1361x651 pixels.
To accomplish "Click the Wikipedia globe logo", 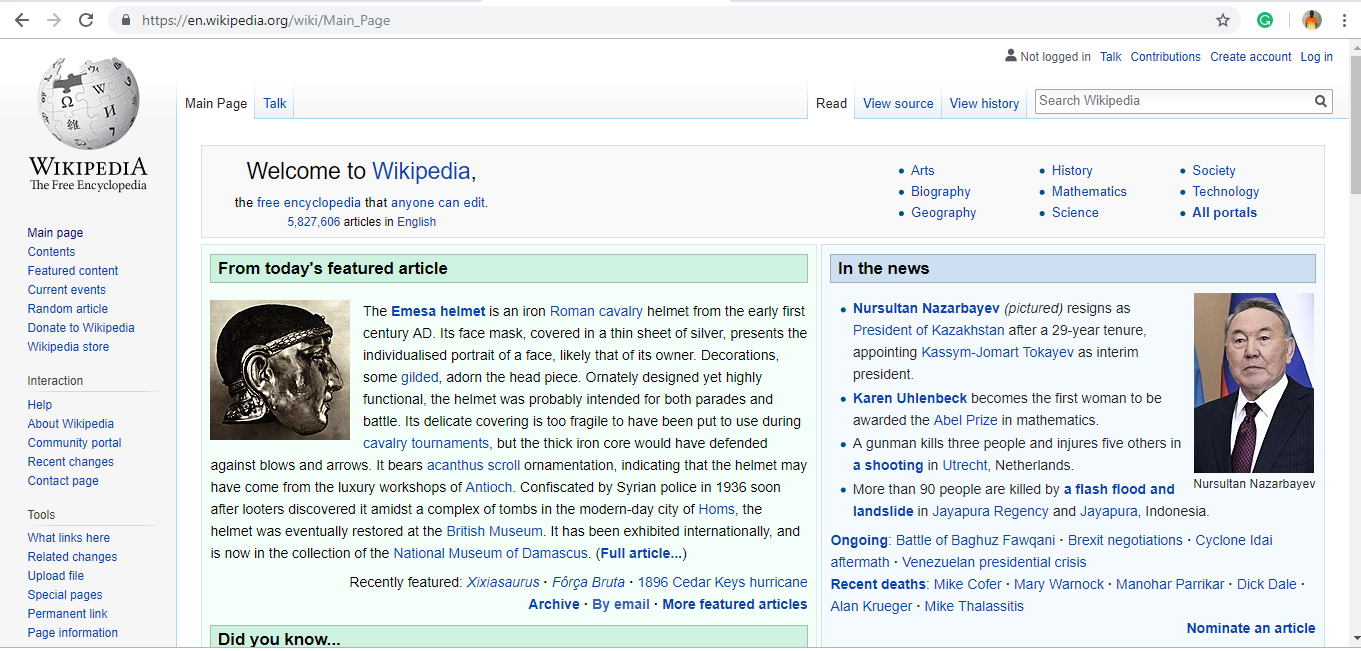I will click(x=88, y=104).
